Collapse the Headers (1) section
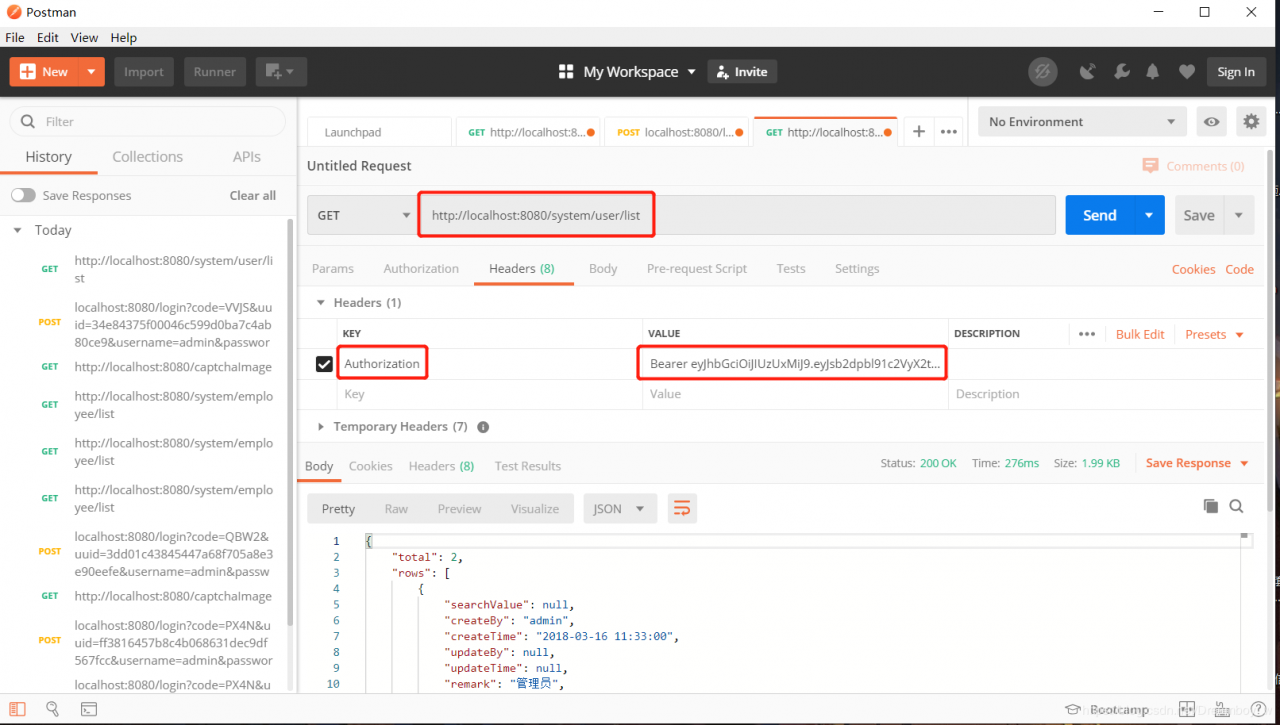Viewport: 1280px width, 725px height. click(321, 303)
